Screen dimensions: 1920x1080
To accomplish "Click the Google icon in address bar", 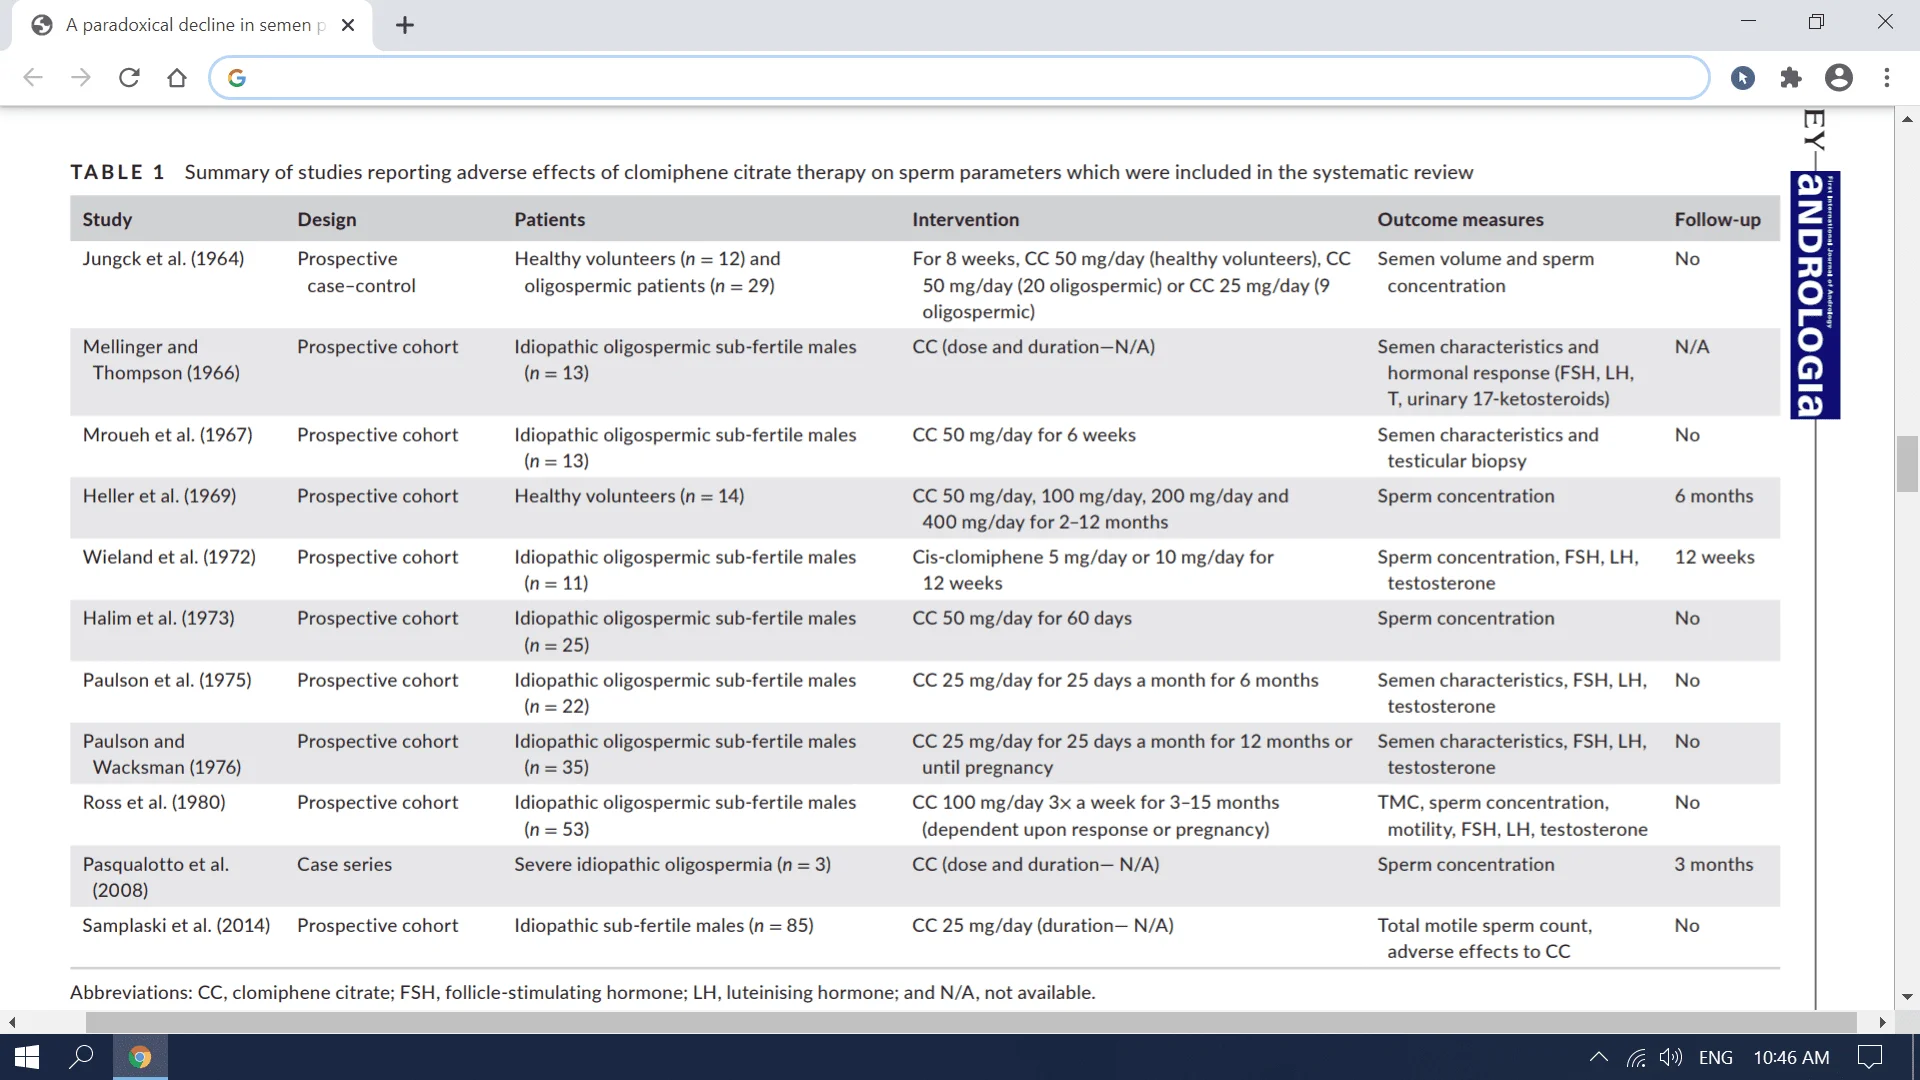I will point(237,78).
